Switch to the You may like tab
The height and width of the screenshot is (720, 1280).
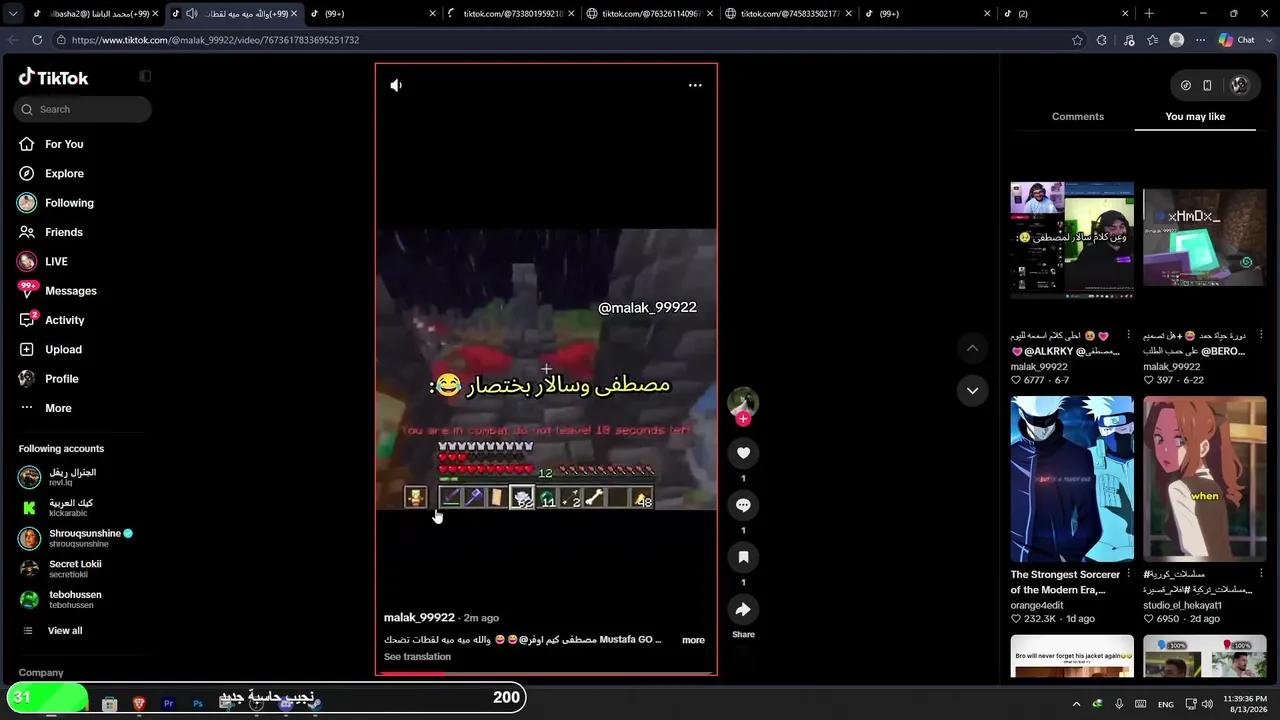[x=1195, y=117]
